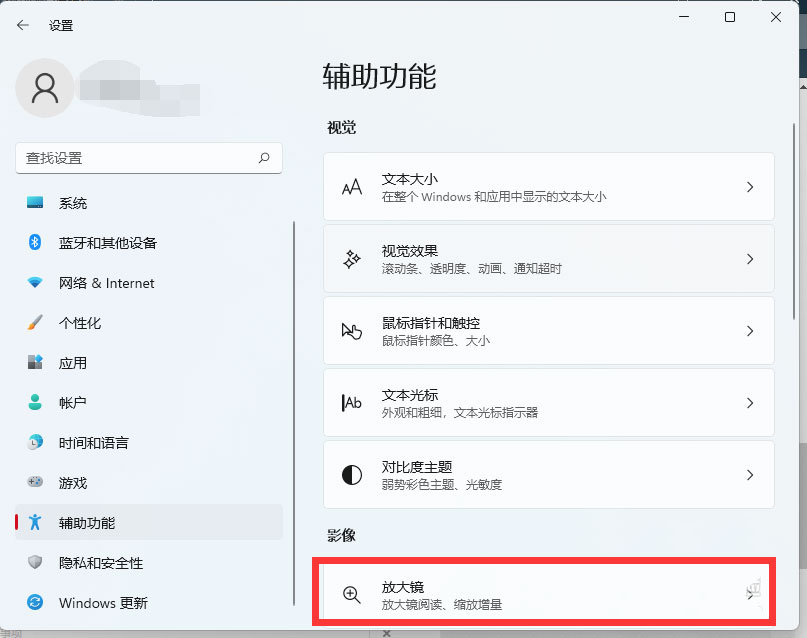Screen dimensions: 807x638
Task: Click the 时间和语言 clock icon
Action: coord(36,443)
